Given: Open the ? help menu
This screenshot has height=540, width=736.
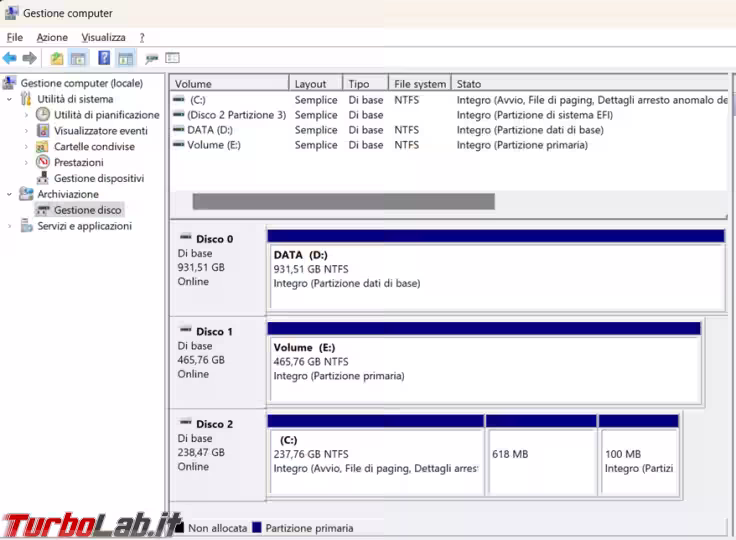Looking at the screenshot, I should [142, 37].
